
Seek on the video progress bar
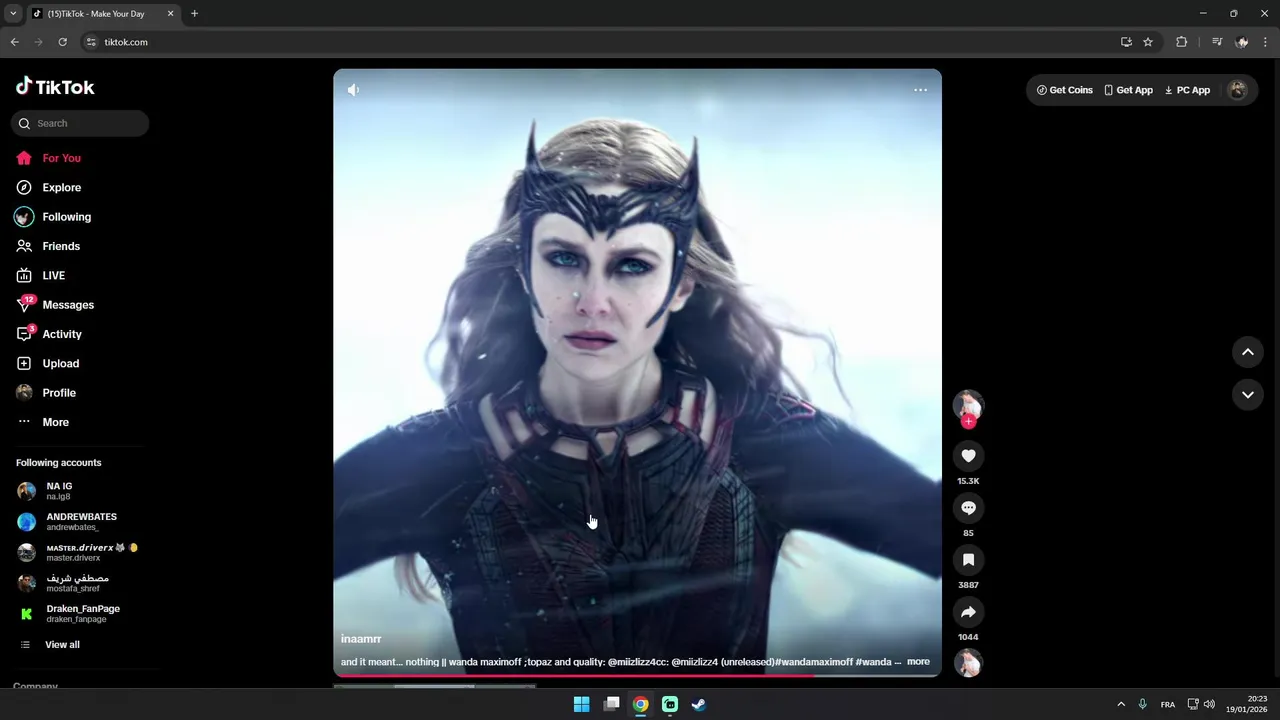pos(637,675)
